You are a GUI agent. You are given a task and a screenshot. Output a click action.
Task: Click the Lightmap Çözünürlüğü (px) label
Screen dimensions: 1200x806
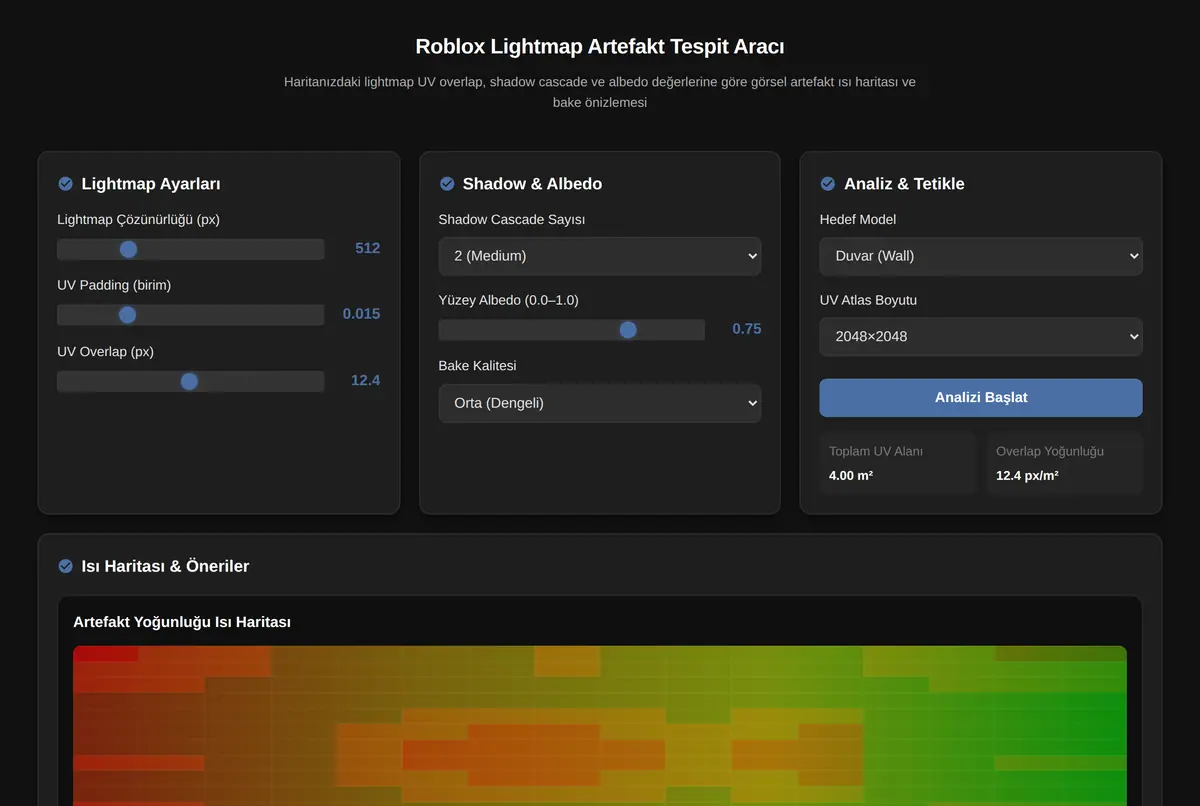pyautogui.click(x=139, y=219)
